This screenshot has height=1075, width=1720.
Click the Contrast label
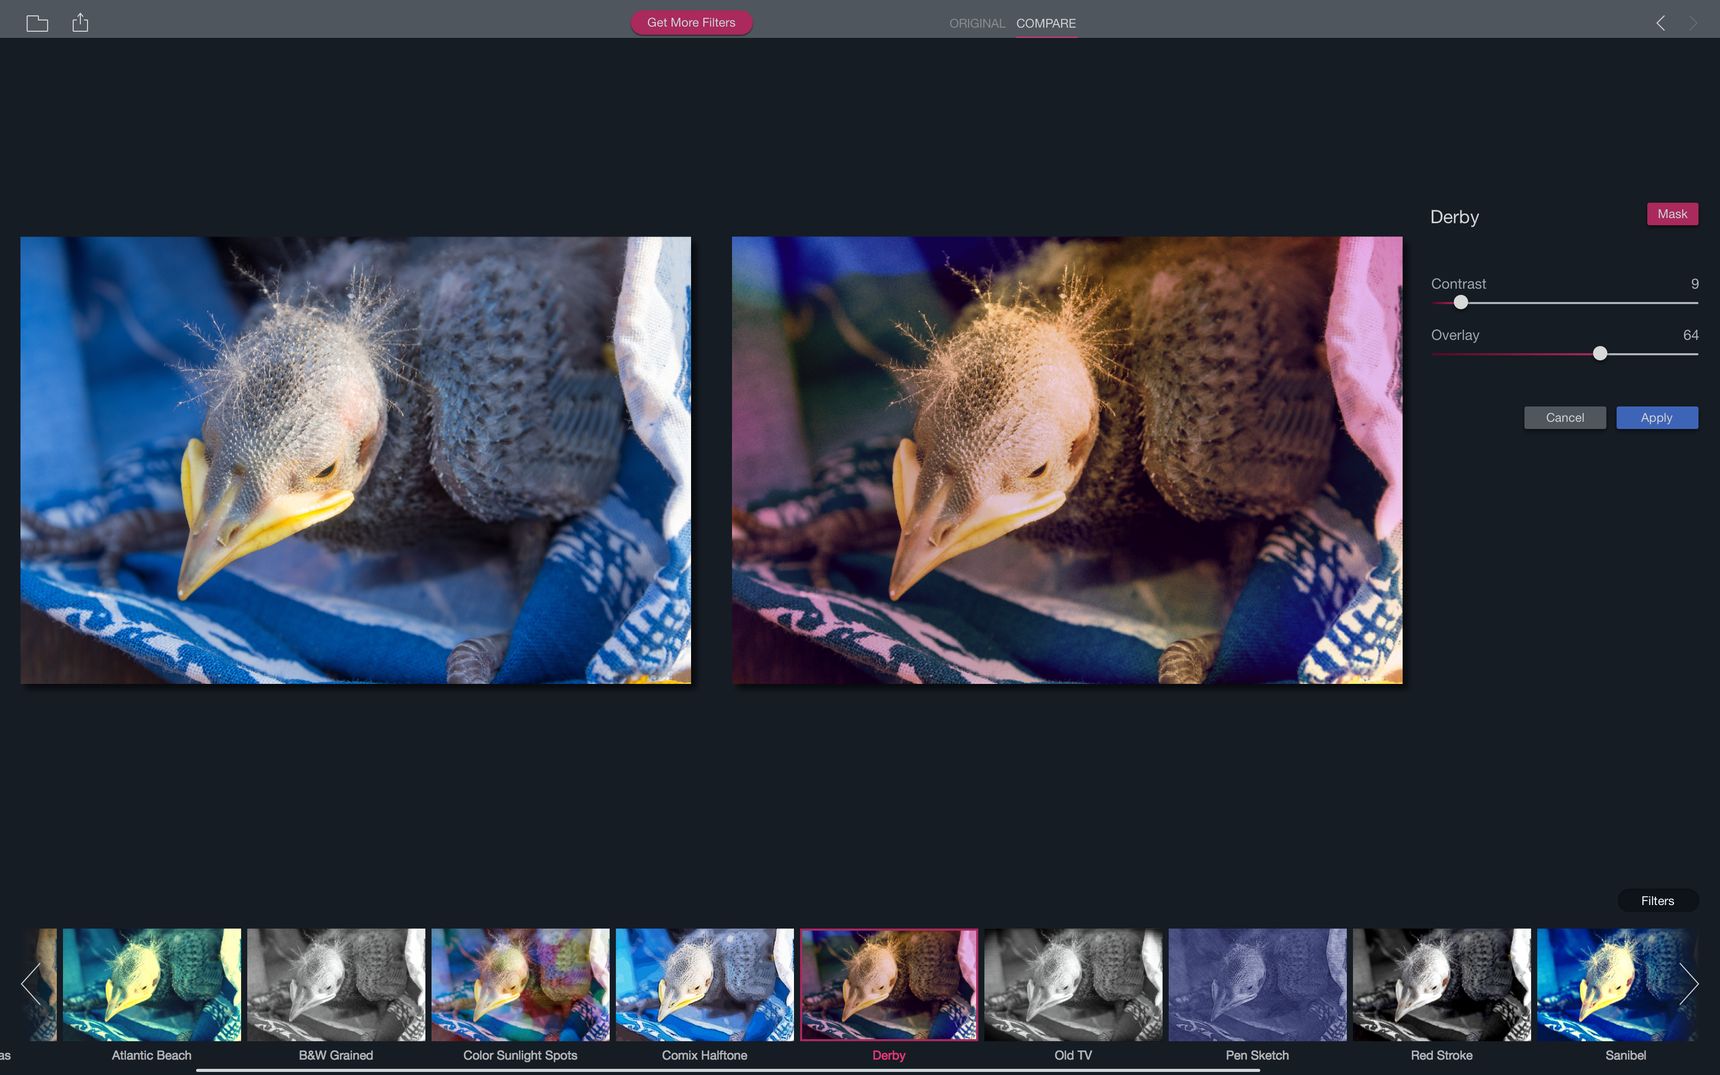(x=1458, y=284)
